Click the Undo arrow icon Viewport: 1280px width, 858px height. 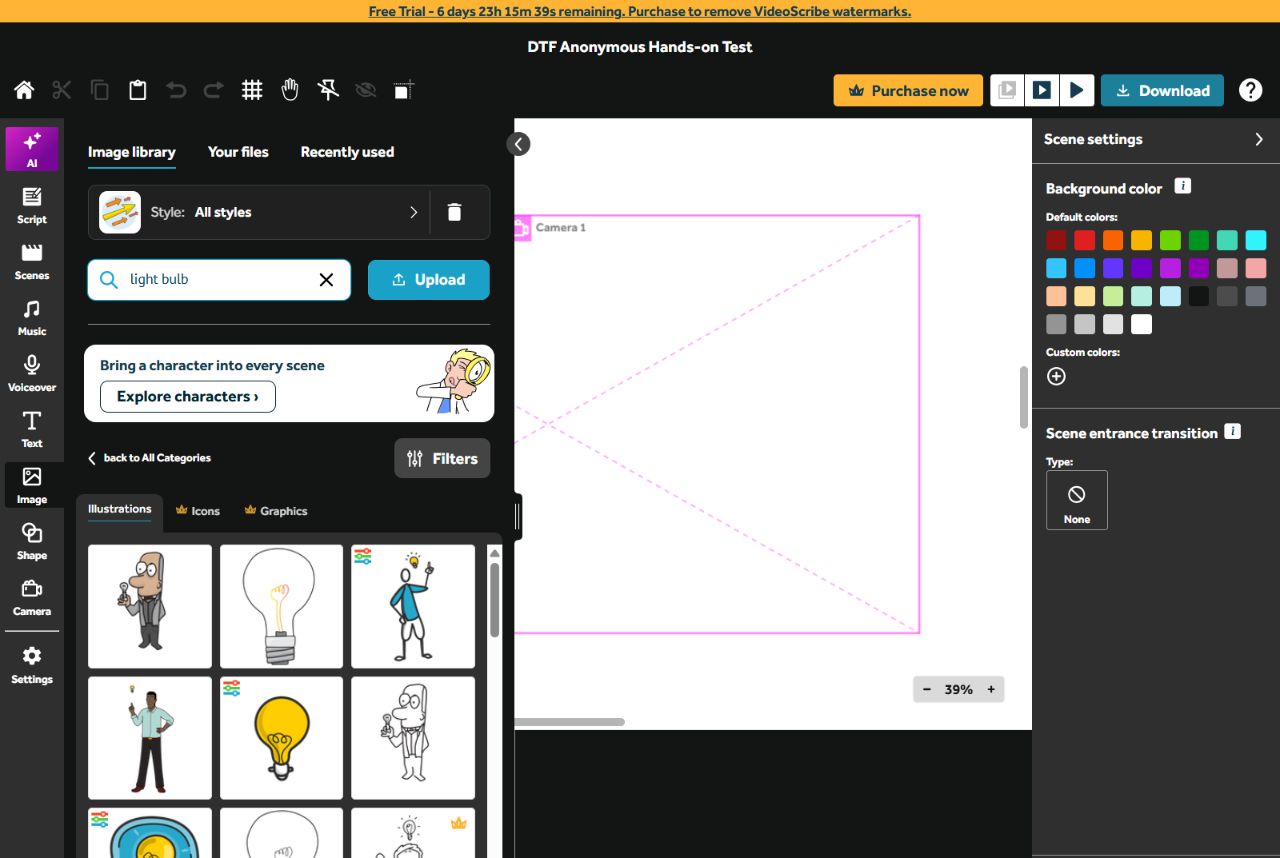176,90
